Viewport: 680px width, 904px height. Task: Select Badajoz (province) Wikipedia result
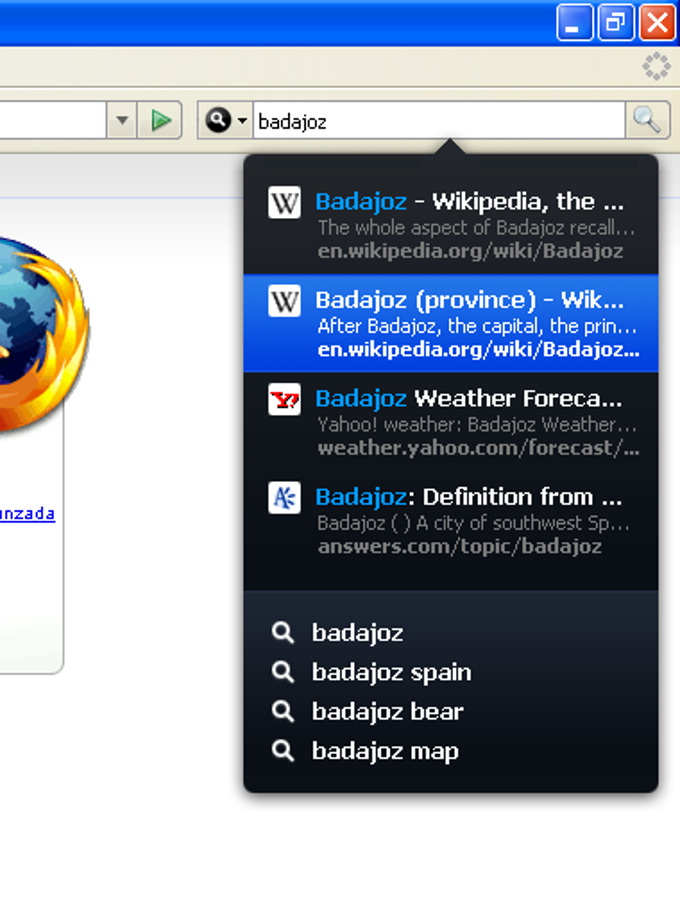click(x=450, y=323)
